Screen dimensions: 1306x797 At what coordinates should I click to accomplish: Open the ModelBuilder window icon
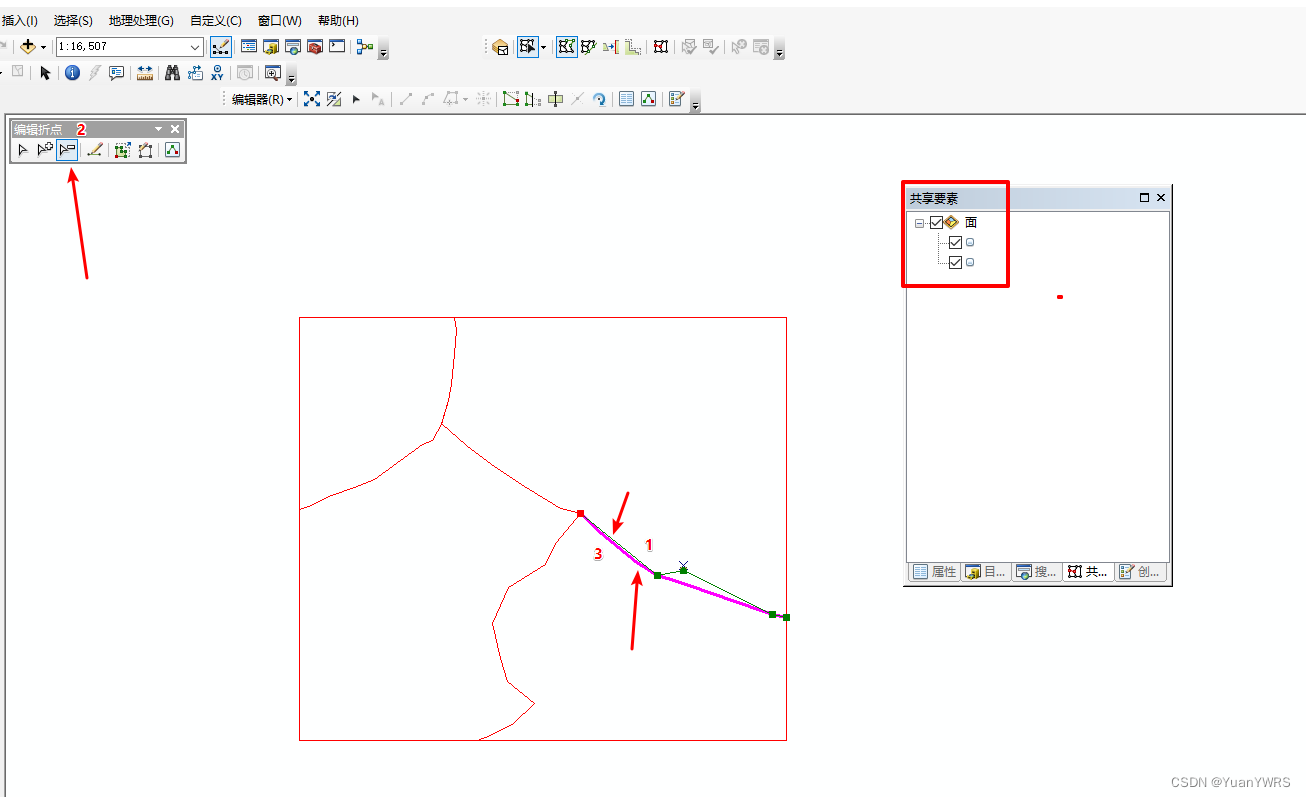365,47
